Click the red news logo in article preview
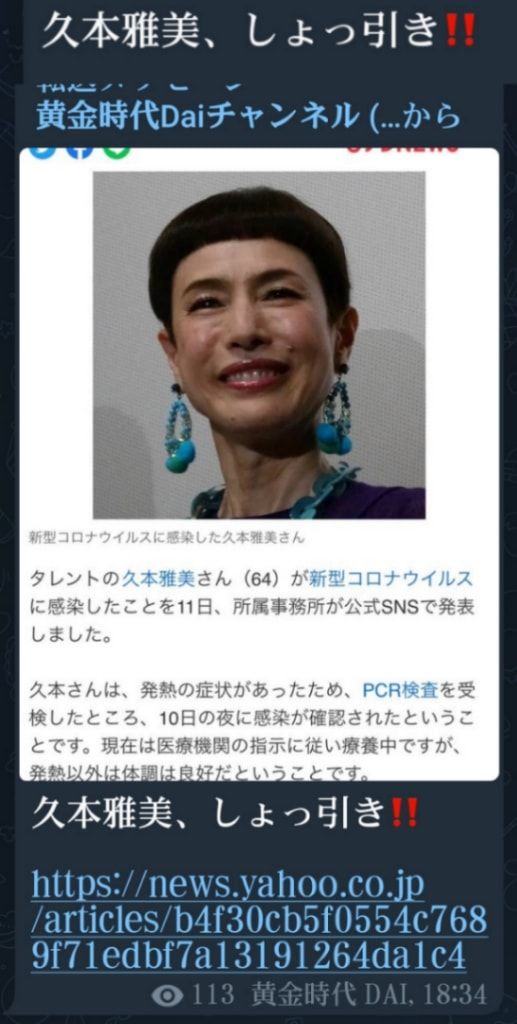This screenshot has height=1024, width=517. pos(402,150)
